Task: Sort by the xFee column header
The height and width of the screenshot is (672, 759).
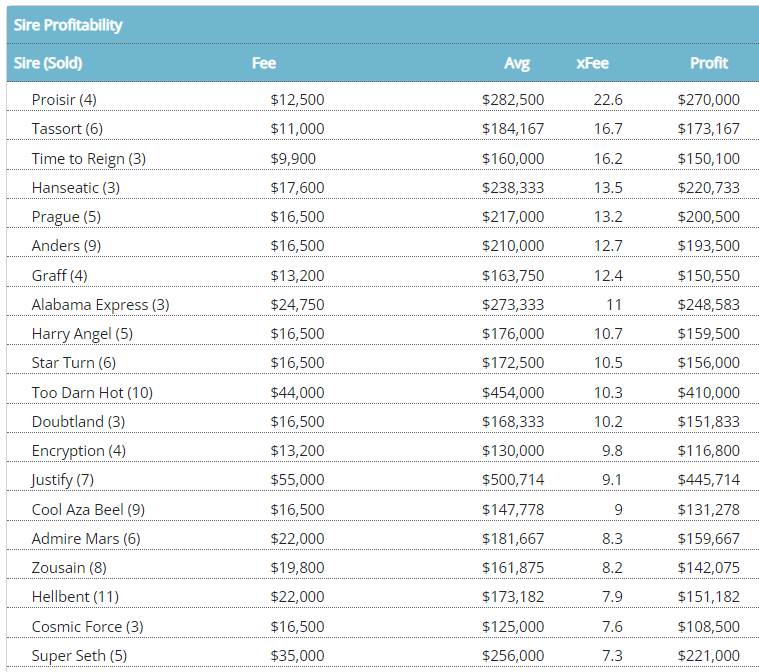Action: click(592, 63)
